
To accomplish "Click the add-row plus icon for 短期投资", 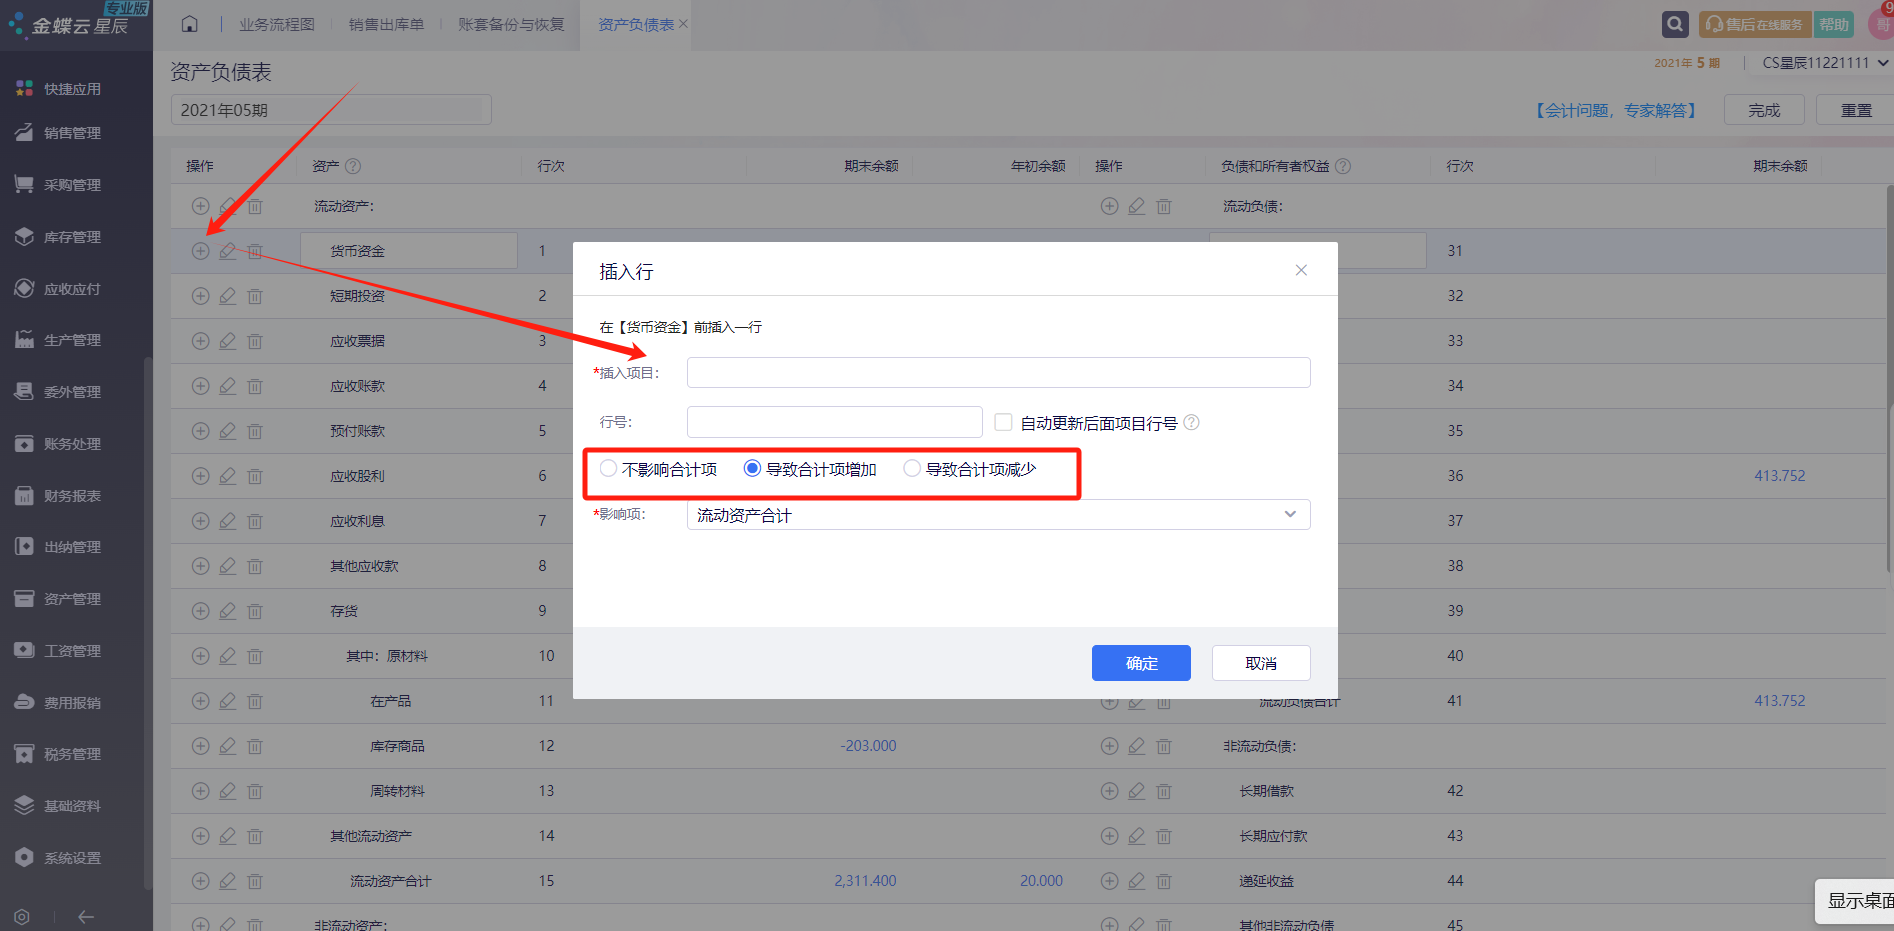I will (201, 296).
